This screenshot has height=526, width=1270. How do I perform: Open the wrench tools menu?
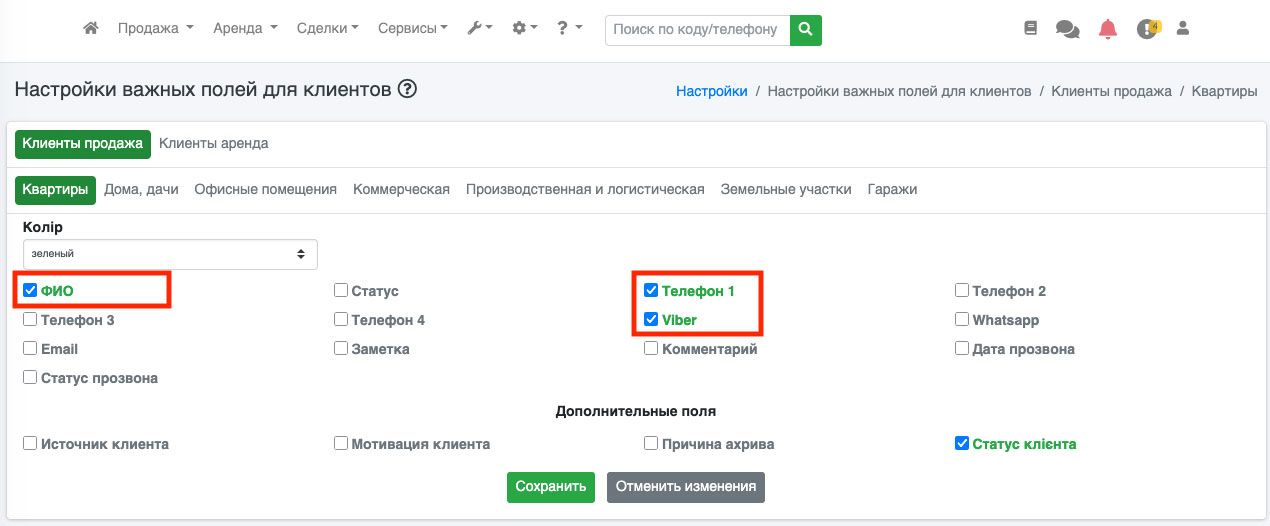click(x=479, y=29)
